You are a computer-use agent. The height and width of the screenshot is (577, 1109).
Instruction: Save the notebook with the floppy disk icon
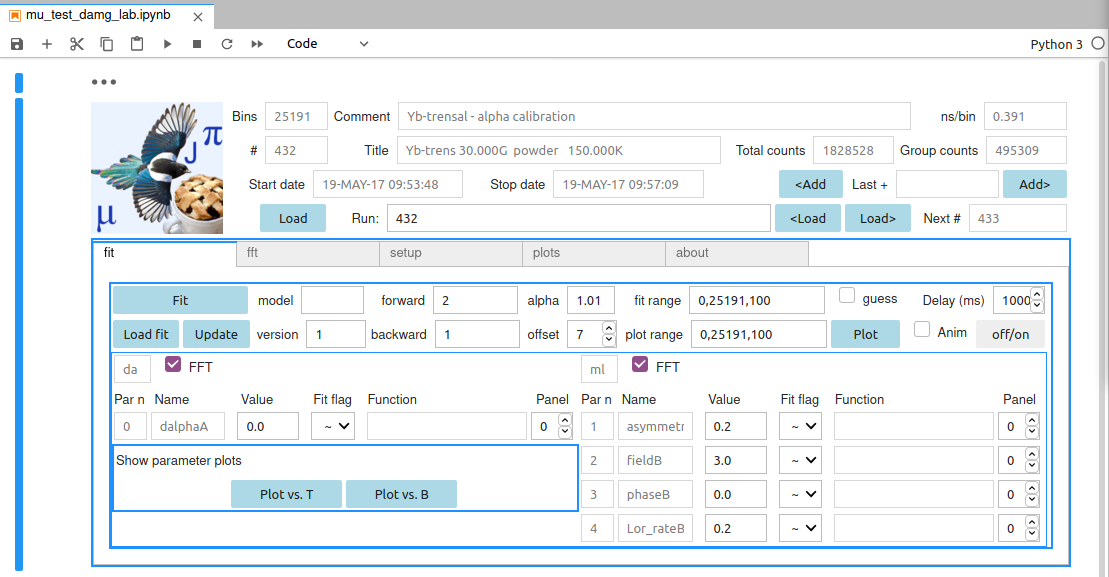pos(17,44)
